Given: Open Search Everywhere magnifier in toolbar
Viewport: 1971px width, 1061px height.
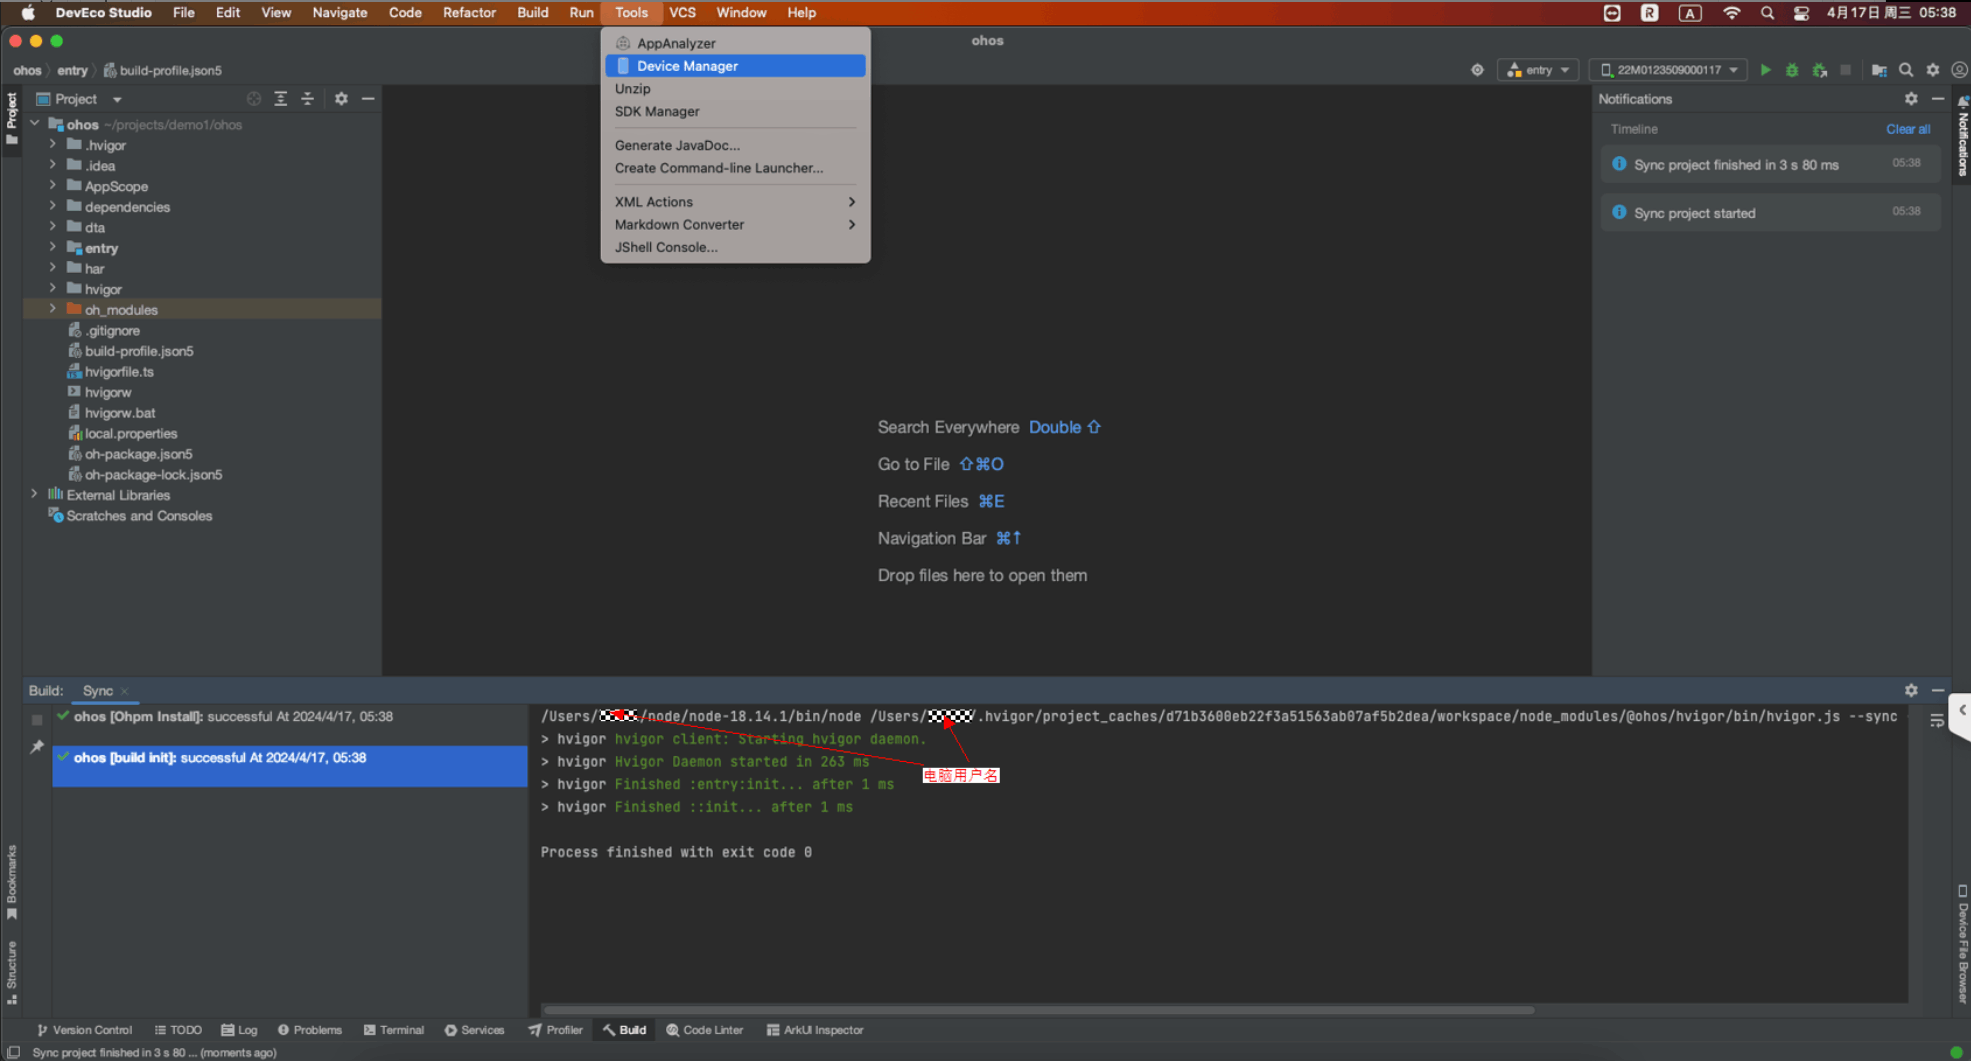Looking at the screenshot, I should tap(1906, 70).
